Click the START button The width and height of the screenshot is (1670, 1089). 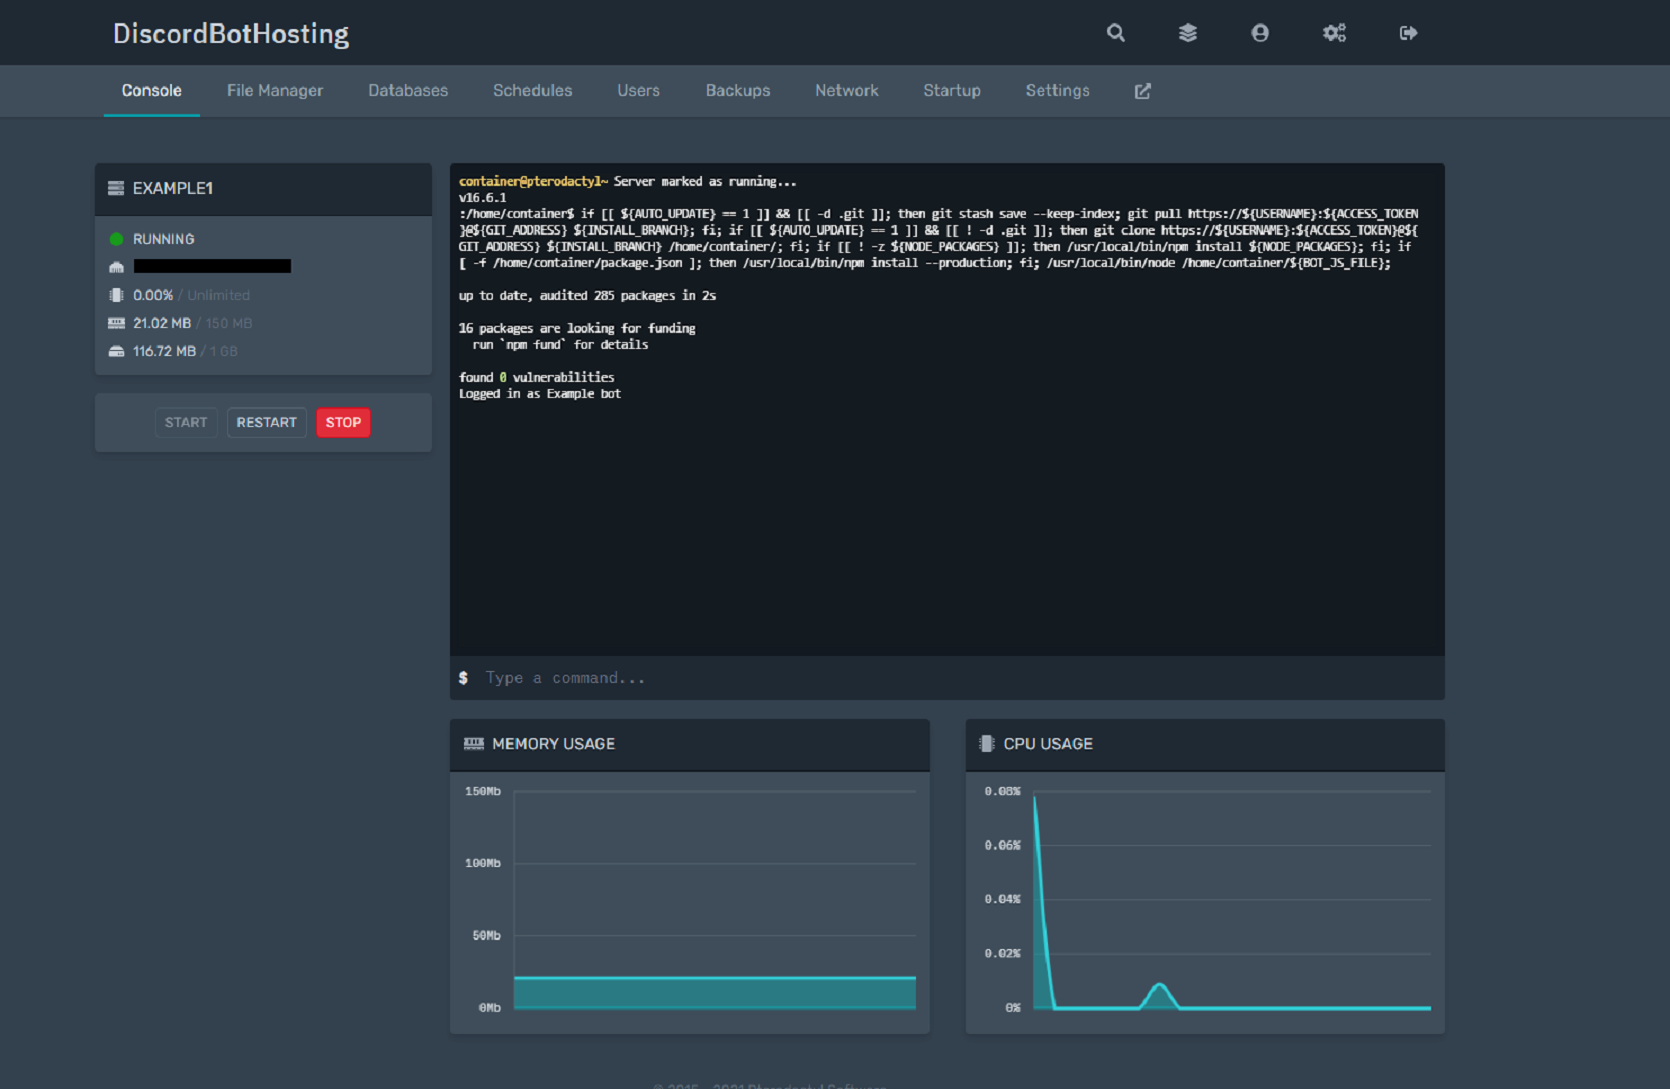[186, 423]
